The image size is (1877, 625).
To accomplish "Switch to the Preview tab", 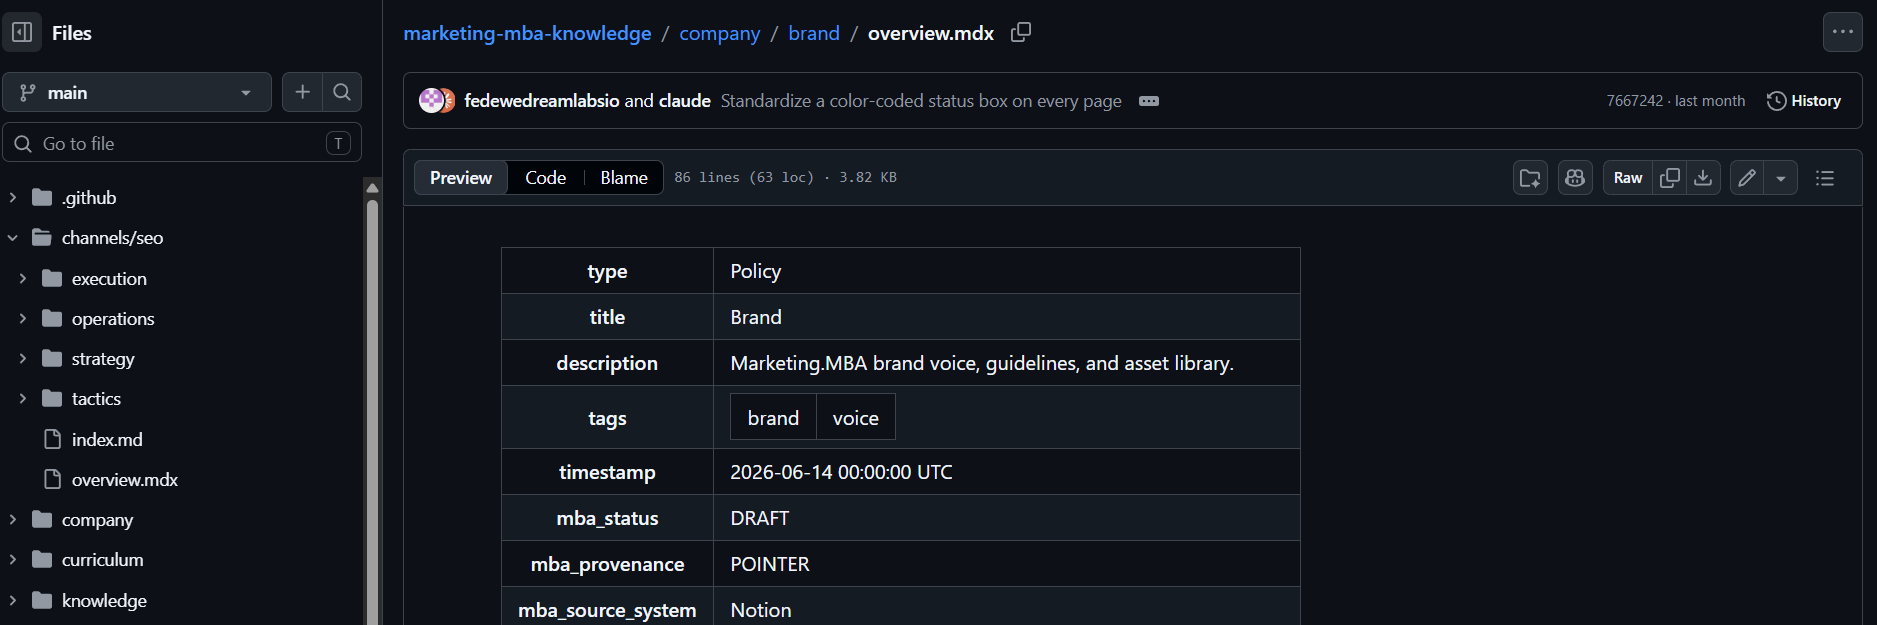I will (x=461, y=178).
